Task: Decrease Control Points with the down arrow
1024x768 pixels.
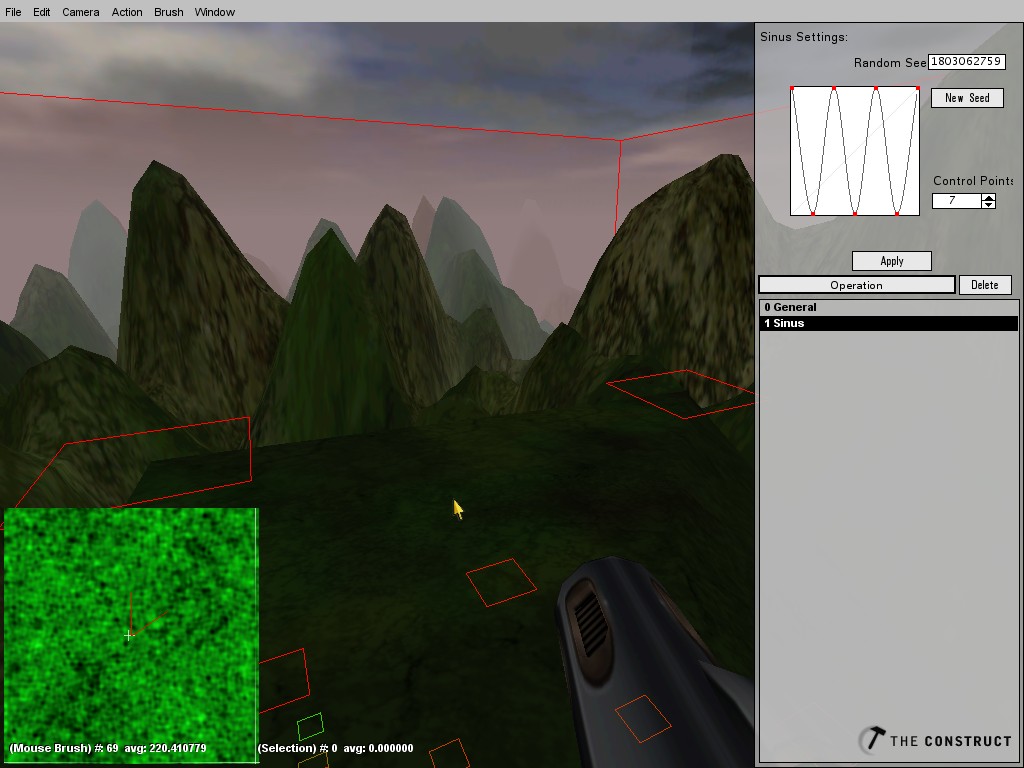Action: pyautogui.click(x=989, y=205)
